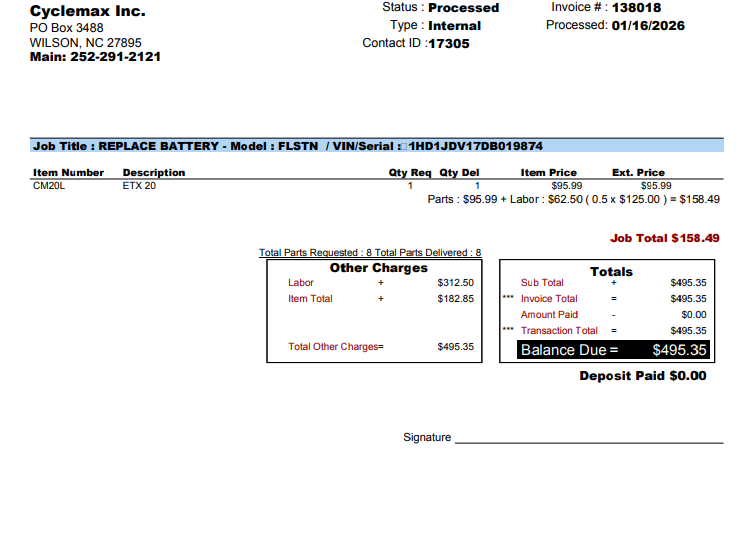This screenshot has width=744, height=550.
Task: Click the ETX 20 item description
Action: 139,186
